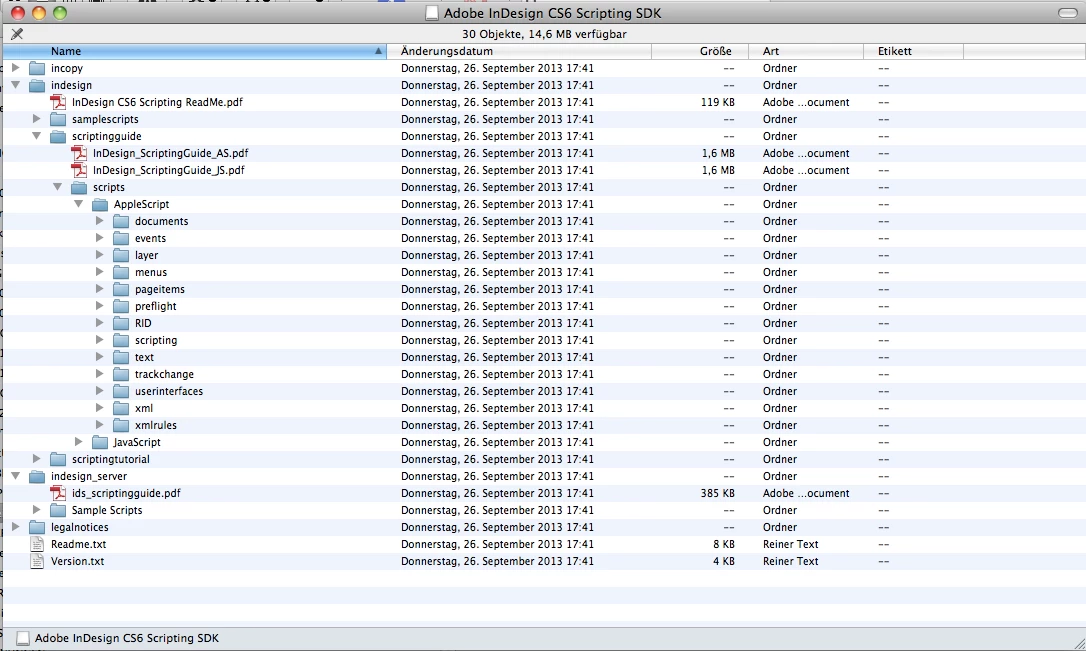Click the samplescripts folder icon
The width and height of the screenshot is (1086, 651).
[58, 119]
